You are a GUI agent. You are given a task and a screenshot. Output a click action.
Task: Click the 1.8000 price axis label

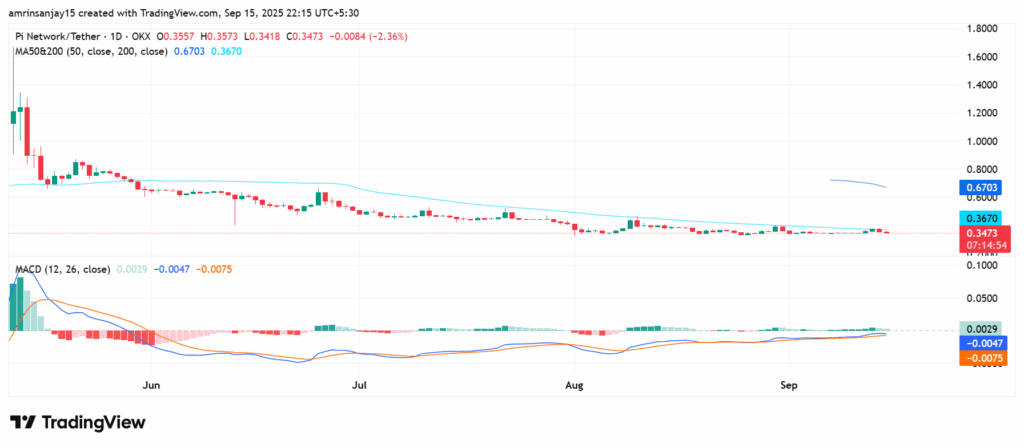coord(984,29)
